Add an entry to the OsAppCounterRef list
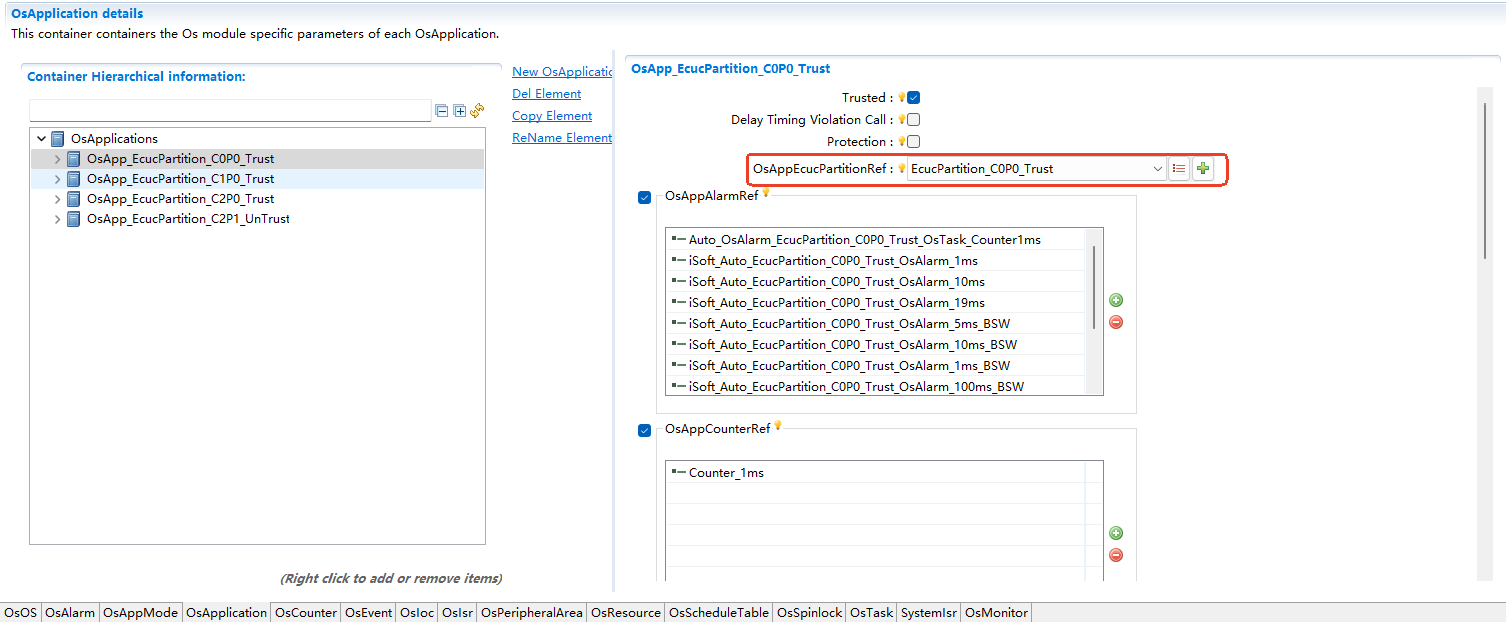The image size is (1506, 622). coord(1116,533)
